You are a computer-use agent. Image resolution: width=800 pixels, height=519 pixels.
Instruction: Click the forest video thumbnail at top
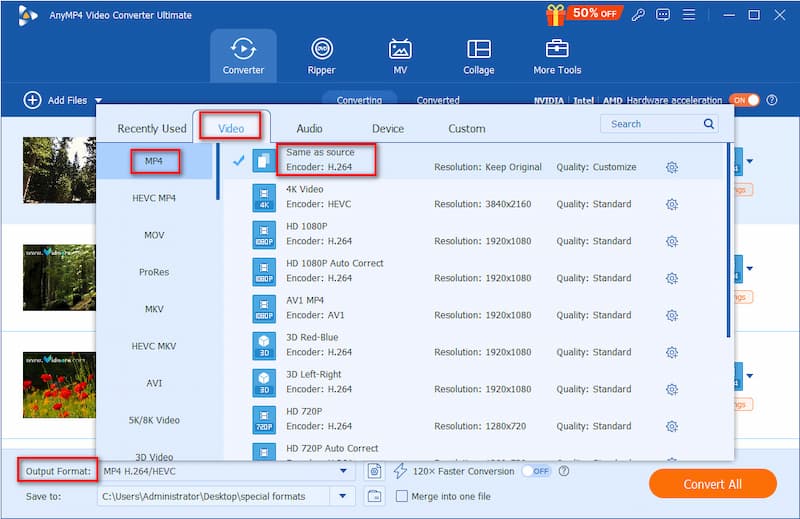pos(59,170)
